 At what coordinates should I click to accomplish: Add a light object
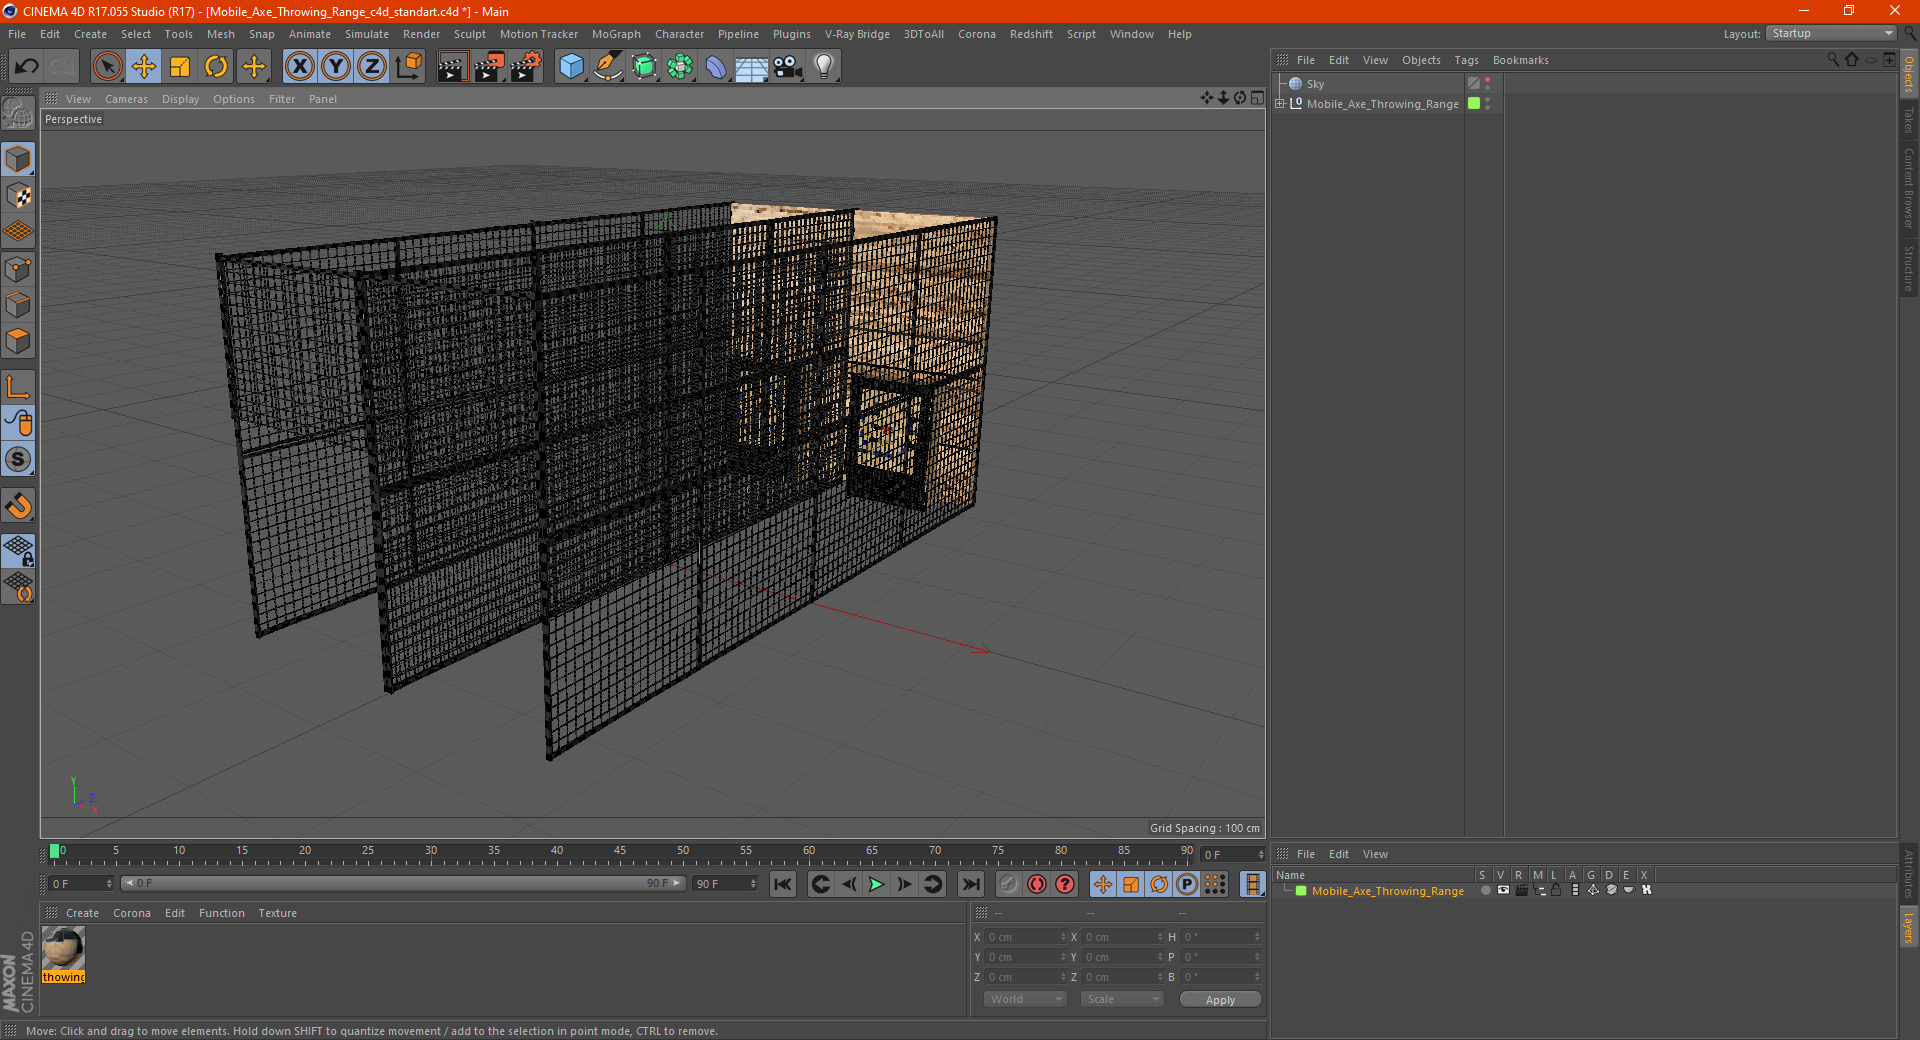click(x=823, y=67)
